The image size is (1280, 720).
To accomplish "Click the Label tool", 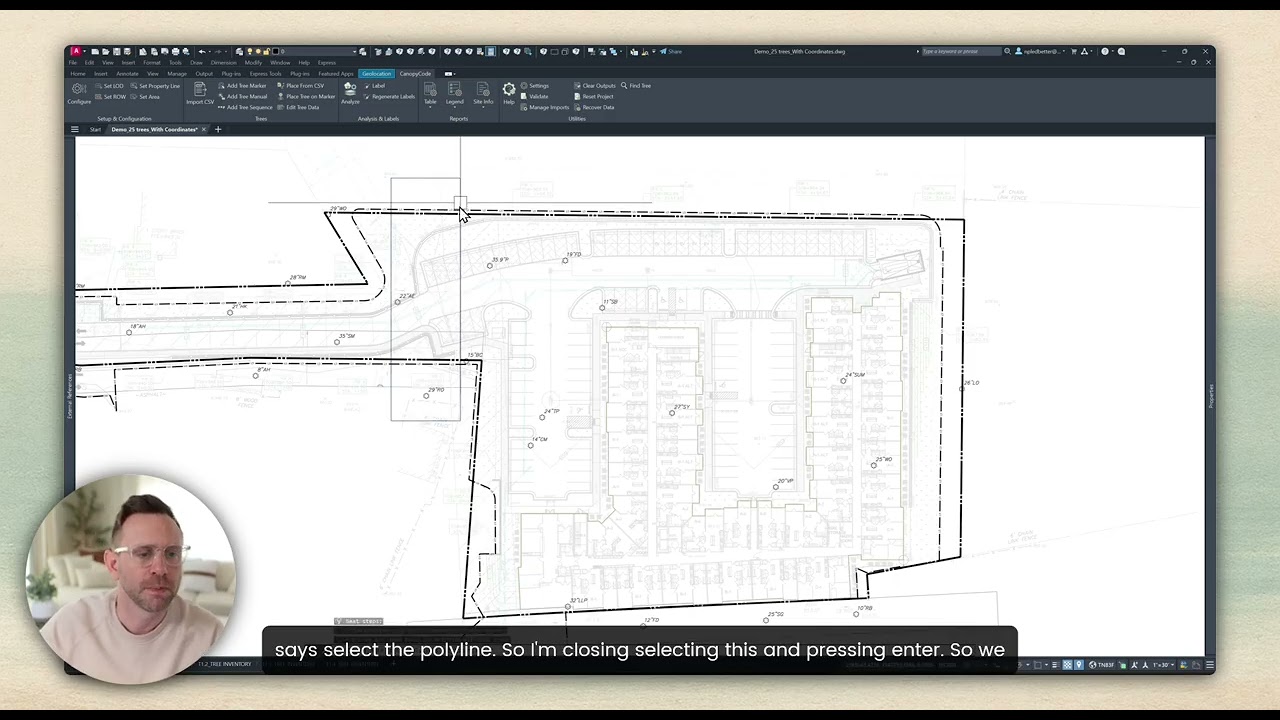I will point(375,86).
